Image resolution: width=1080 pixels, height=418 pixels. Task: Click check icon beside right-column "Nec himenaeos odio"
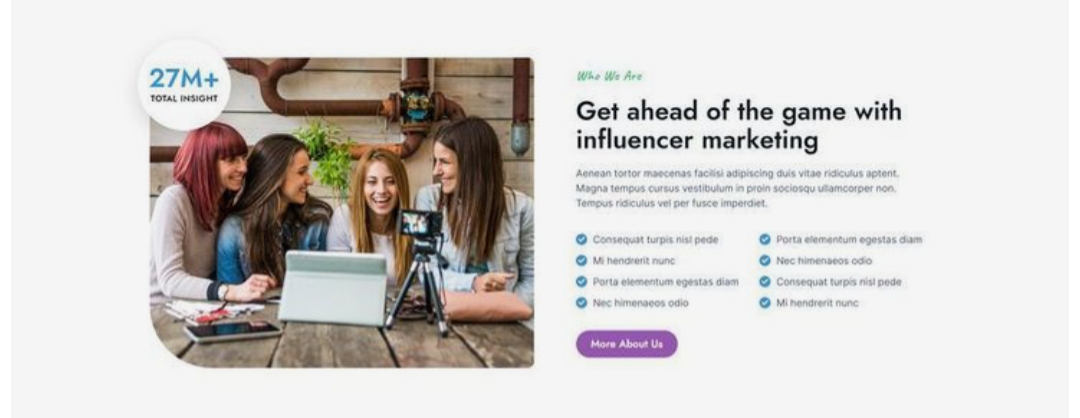[x=765, y=261]
